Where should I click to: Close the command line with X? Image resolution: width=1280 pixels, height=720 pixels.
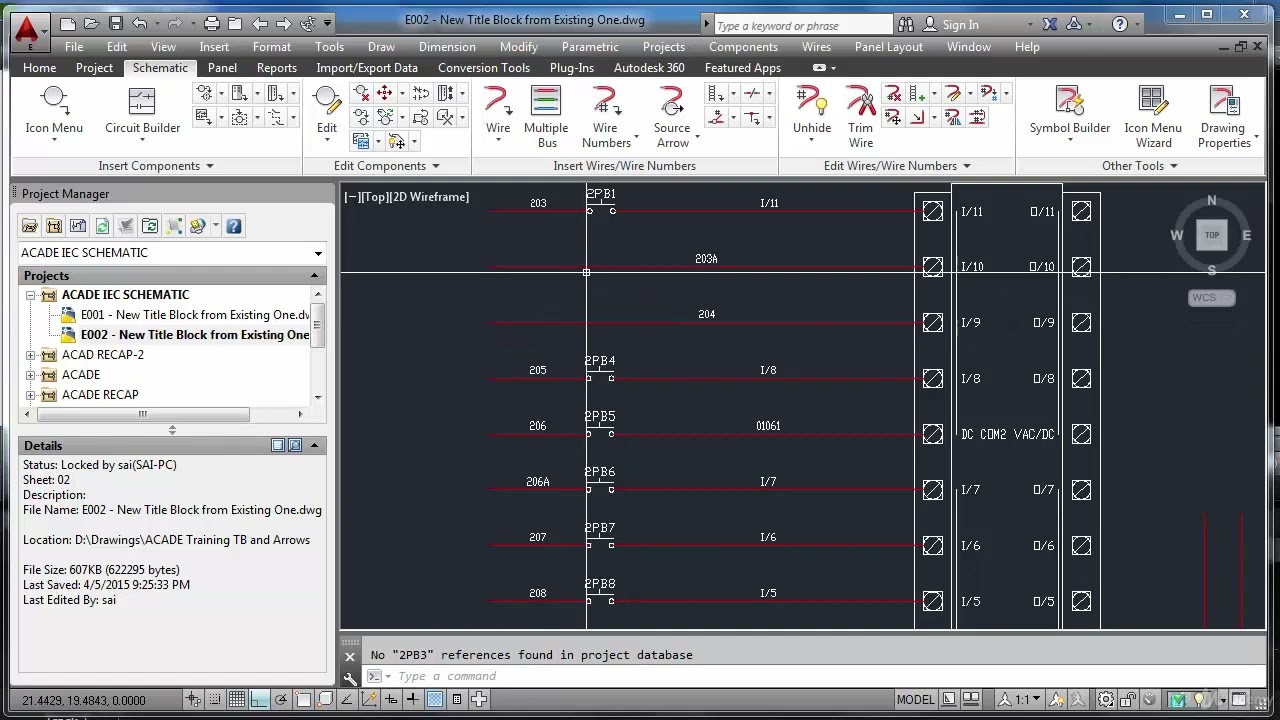350,657
